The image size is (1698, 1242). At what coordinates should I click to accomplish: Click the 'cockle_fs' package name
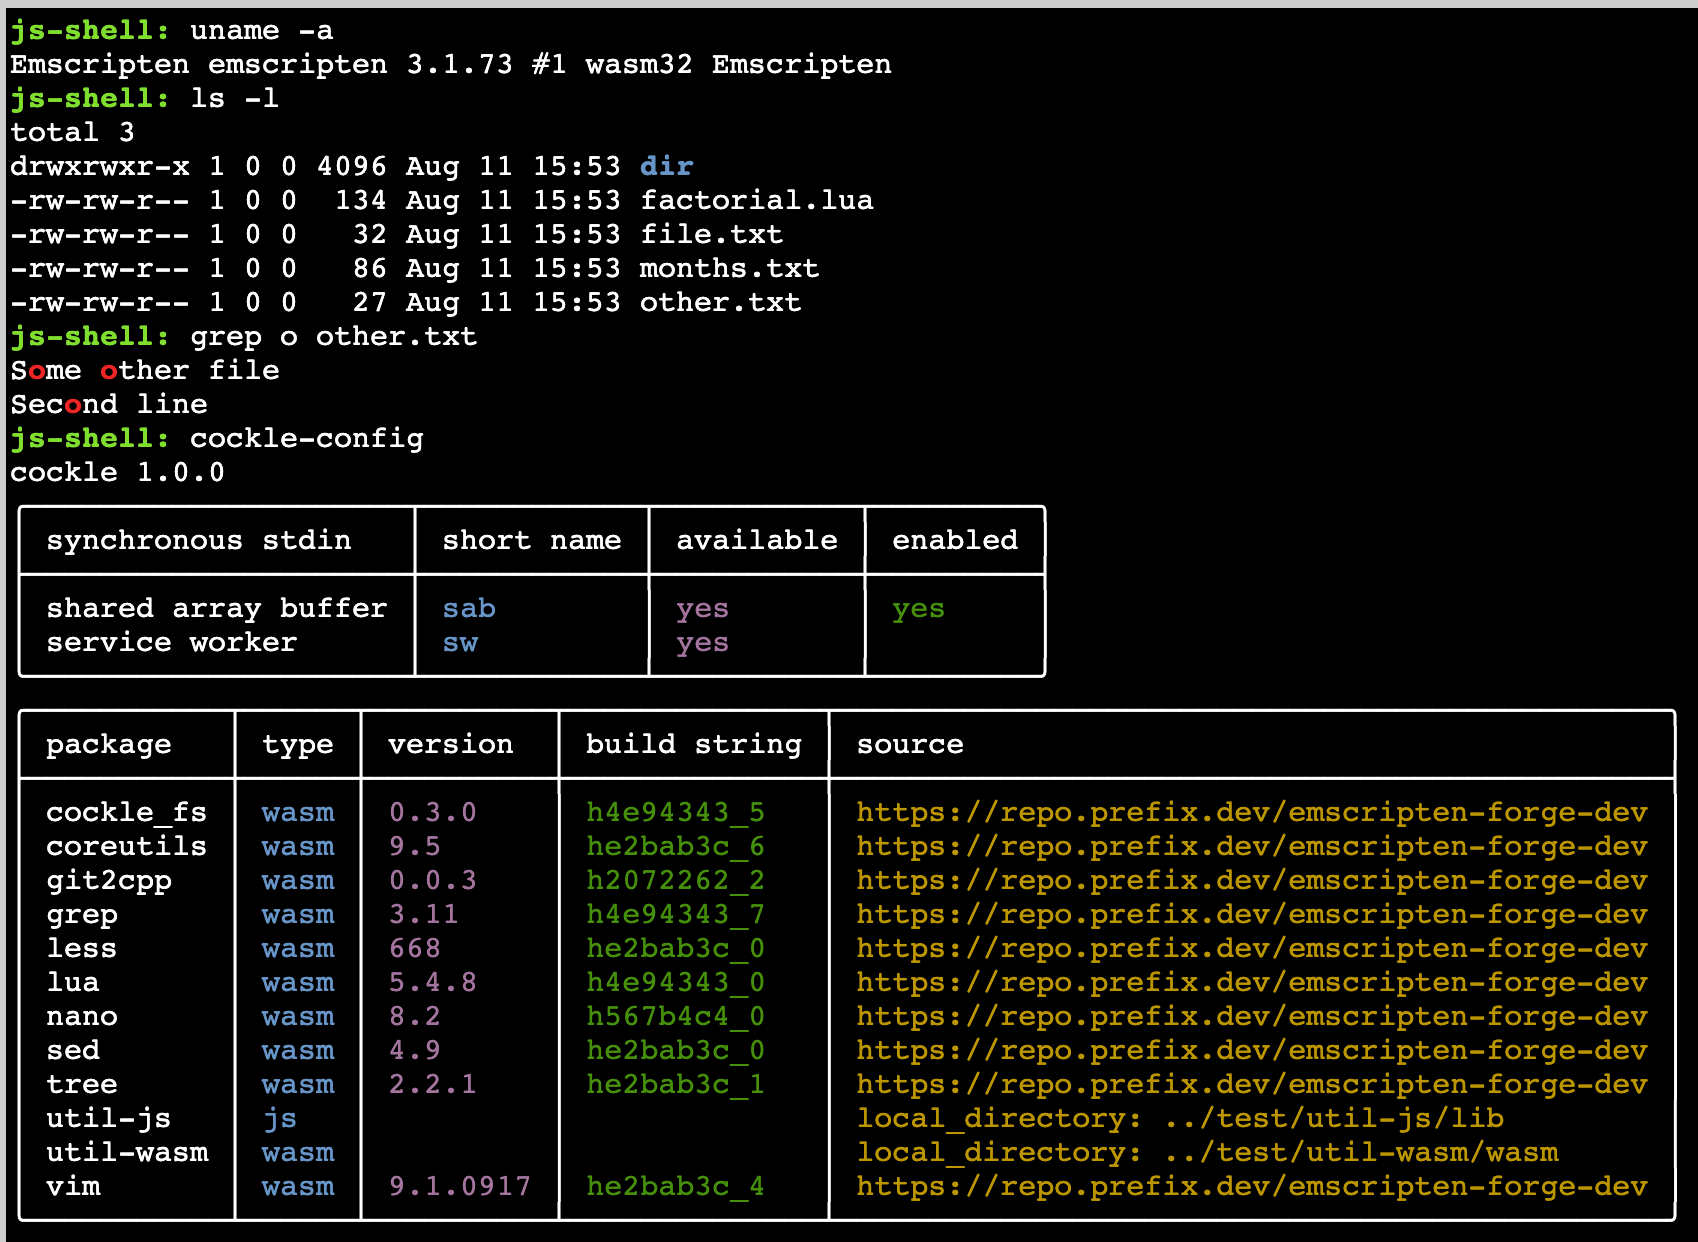click(x=127, y=813)
